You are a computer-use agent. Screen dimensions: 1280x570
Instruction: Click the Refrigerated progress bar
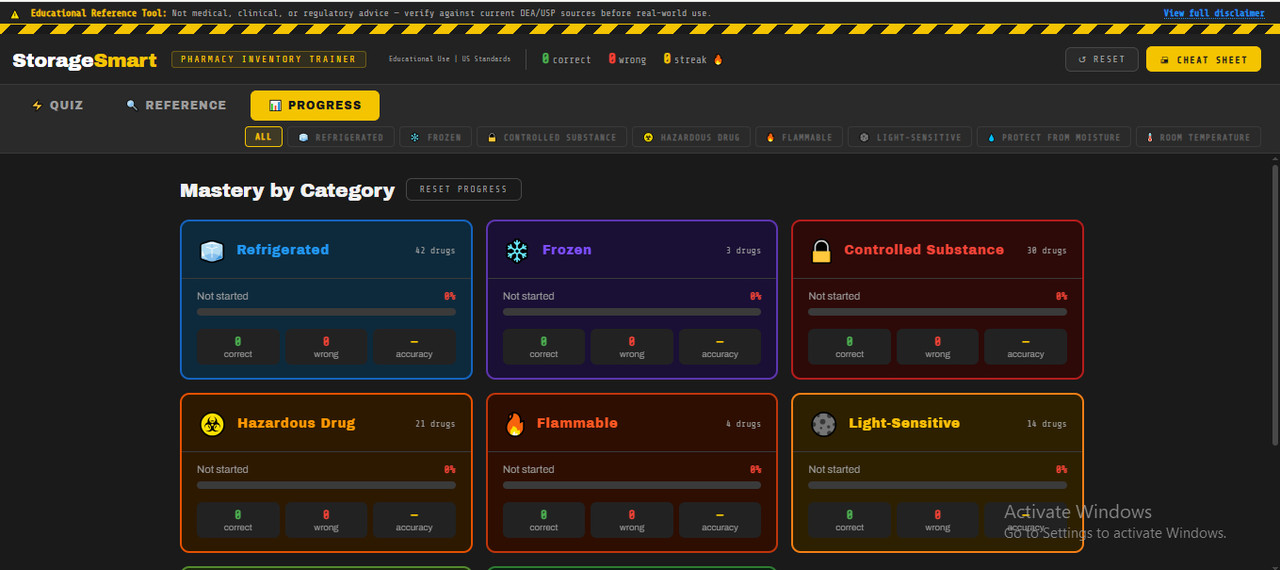[x=326, y=312]
